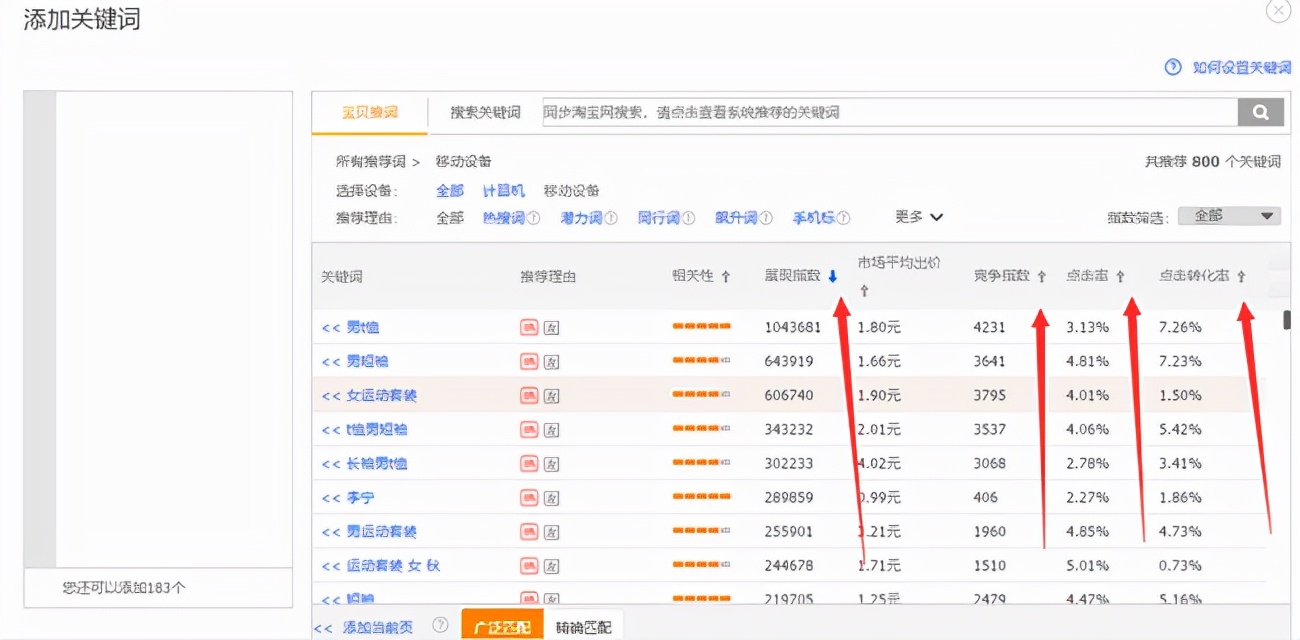This screenshot has width=1300, height=640.
Task: Click the 3795 competition value cell
Action: (x=989, y=395)
